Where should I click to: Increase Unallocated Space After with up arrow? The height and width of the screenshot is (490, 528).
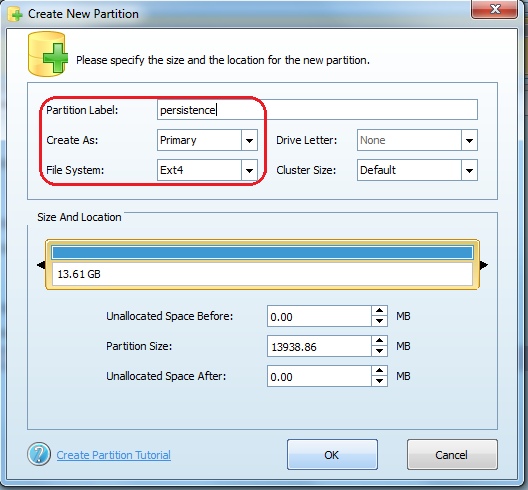380,371
